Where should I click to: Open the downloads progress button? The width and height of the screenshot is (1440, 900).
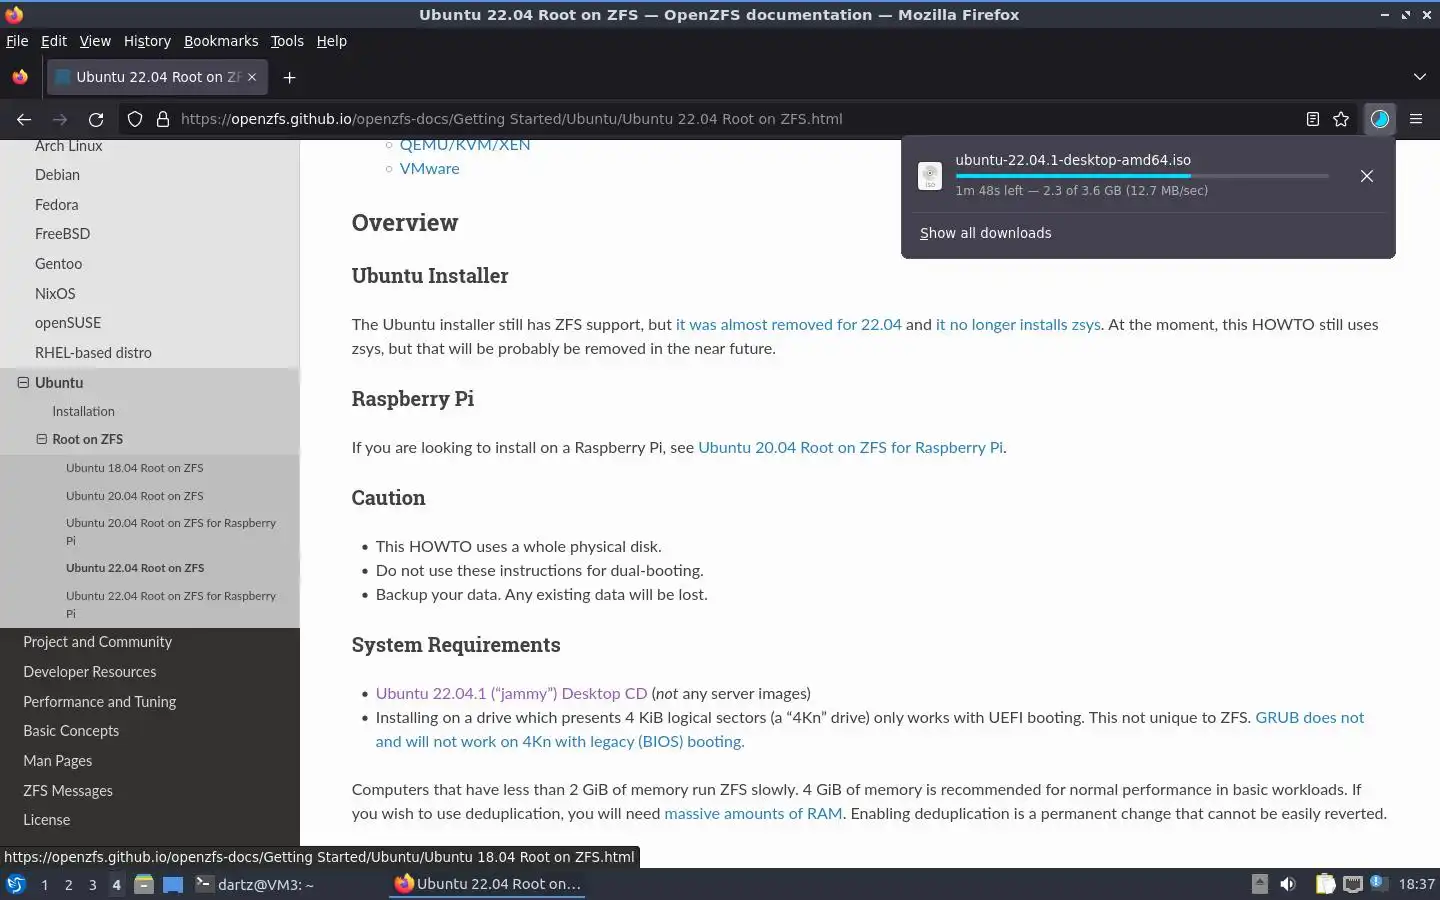coord(1380,119)
